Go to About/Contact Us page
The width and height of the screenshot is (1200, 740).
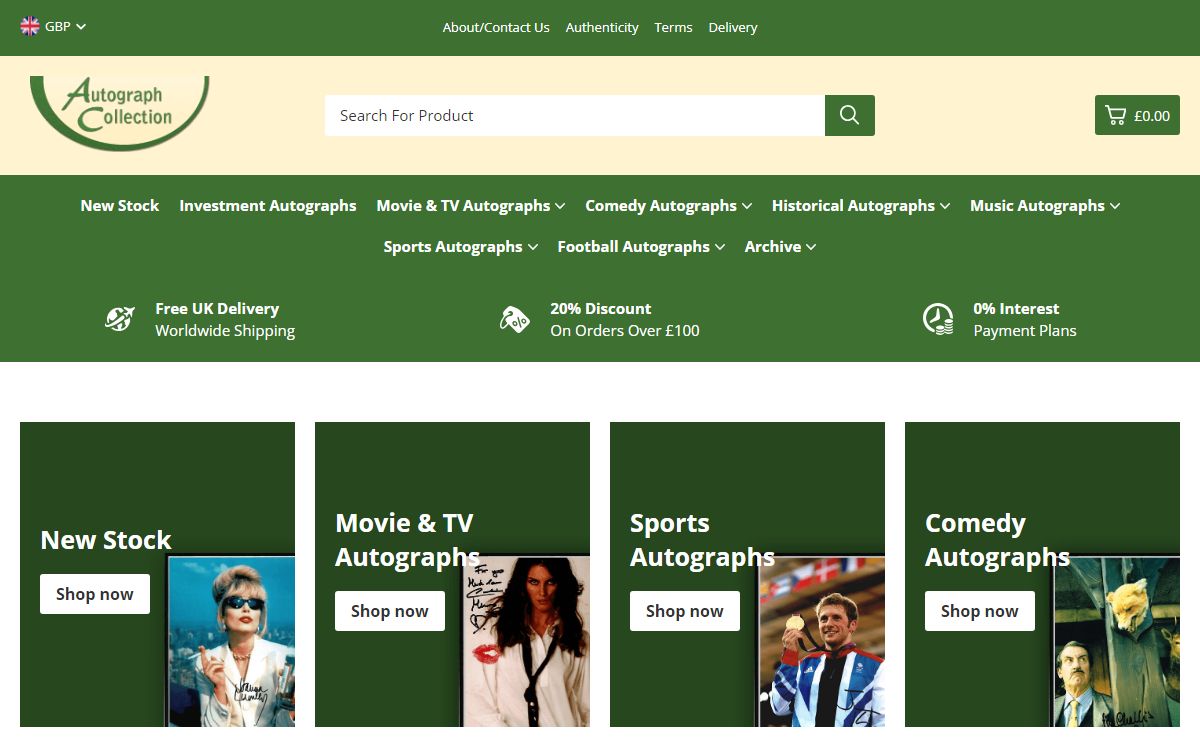[x=496, y=27]
